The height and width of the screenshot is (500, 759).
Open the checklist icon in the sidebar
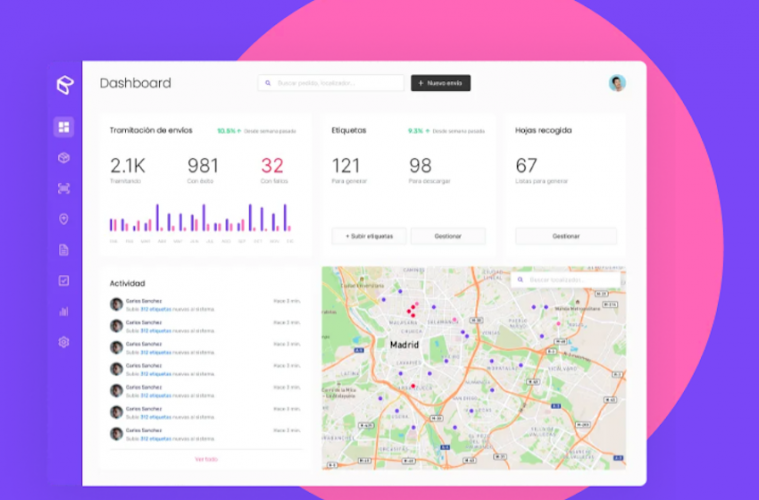[64, 281]
